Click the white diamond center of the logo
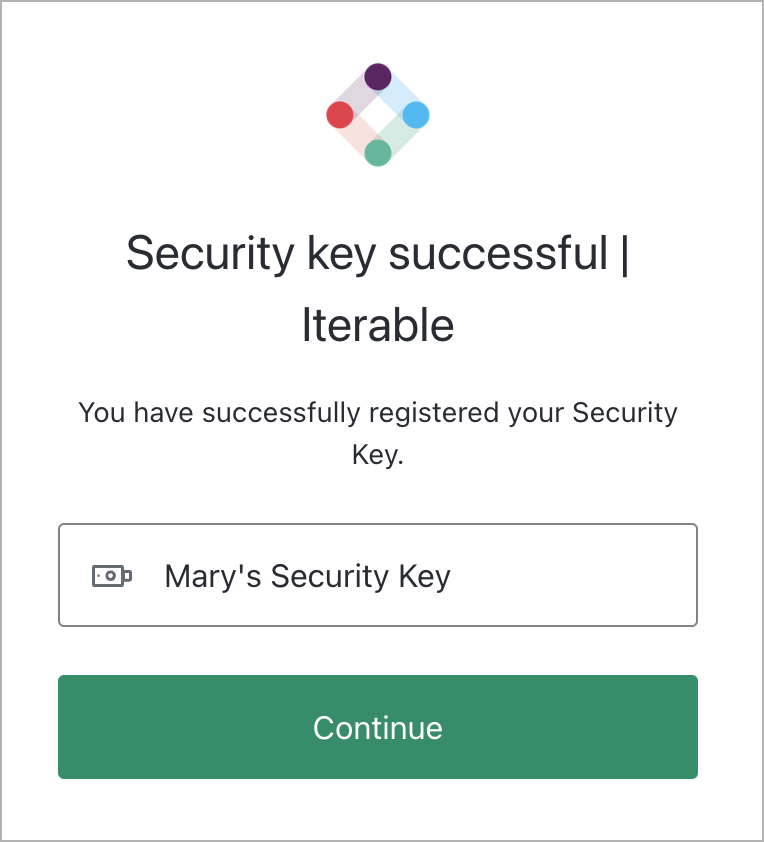The width and height of the screenshot is (764, 842). click(378, 113)
